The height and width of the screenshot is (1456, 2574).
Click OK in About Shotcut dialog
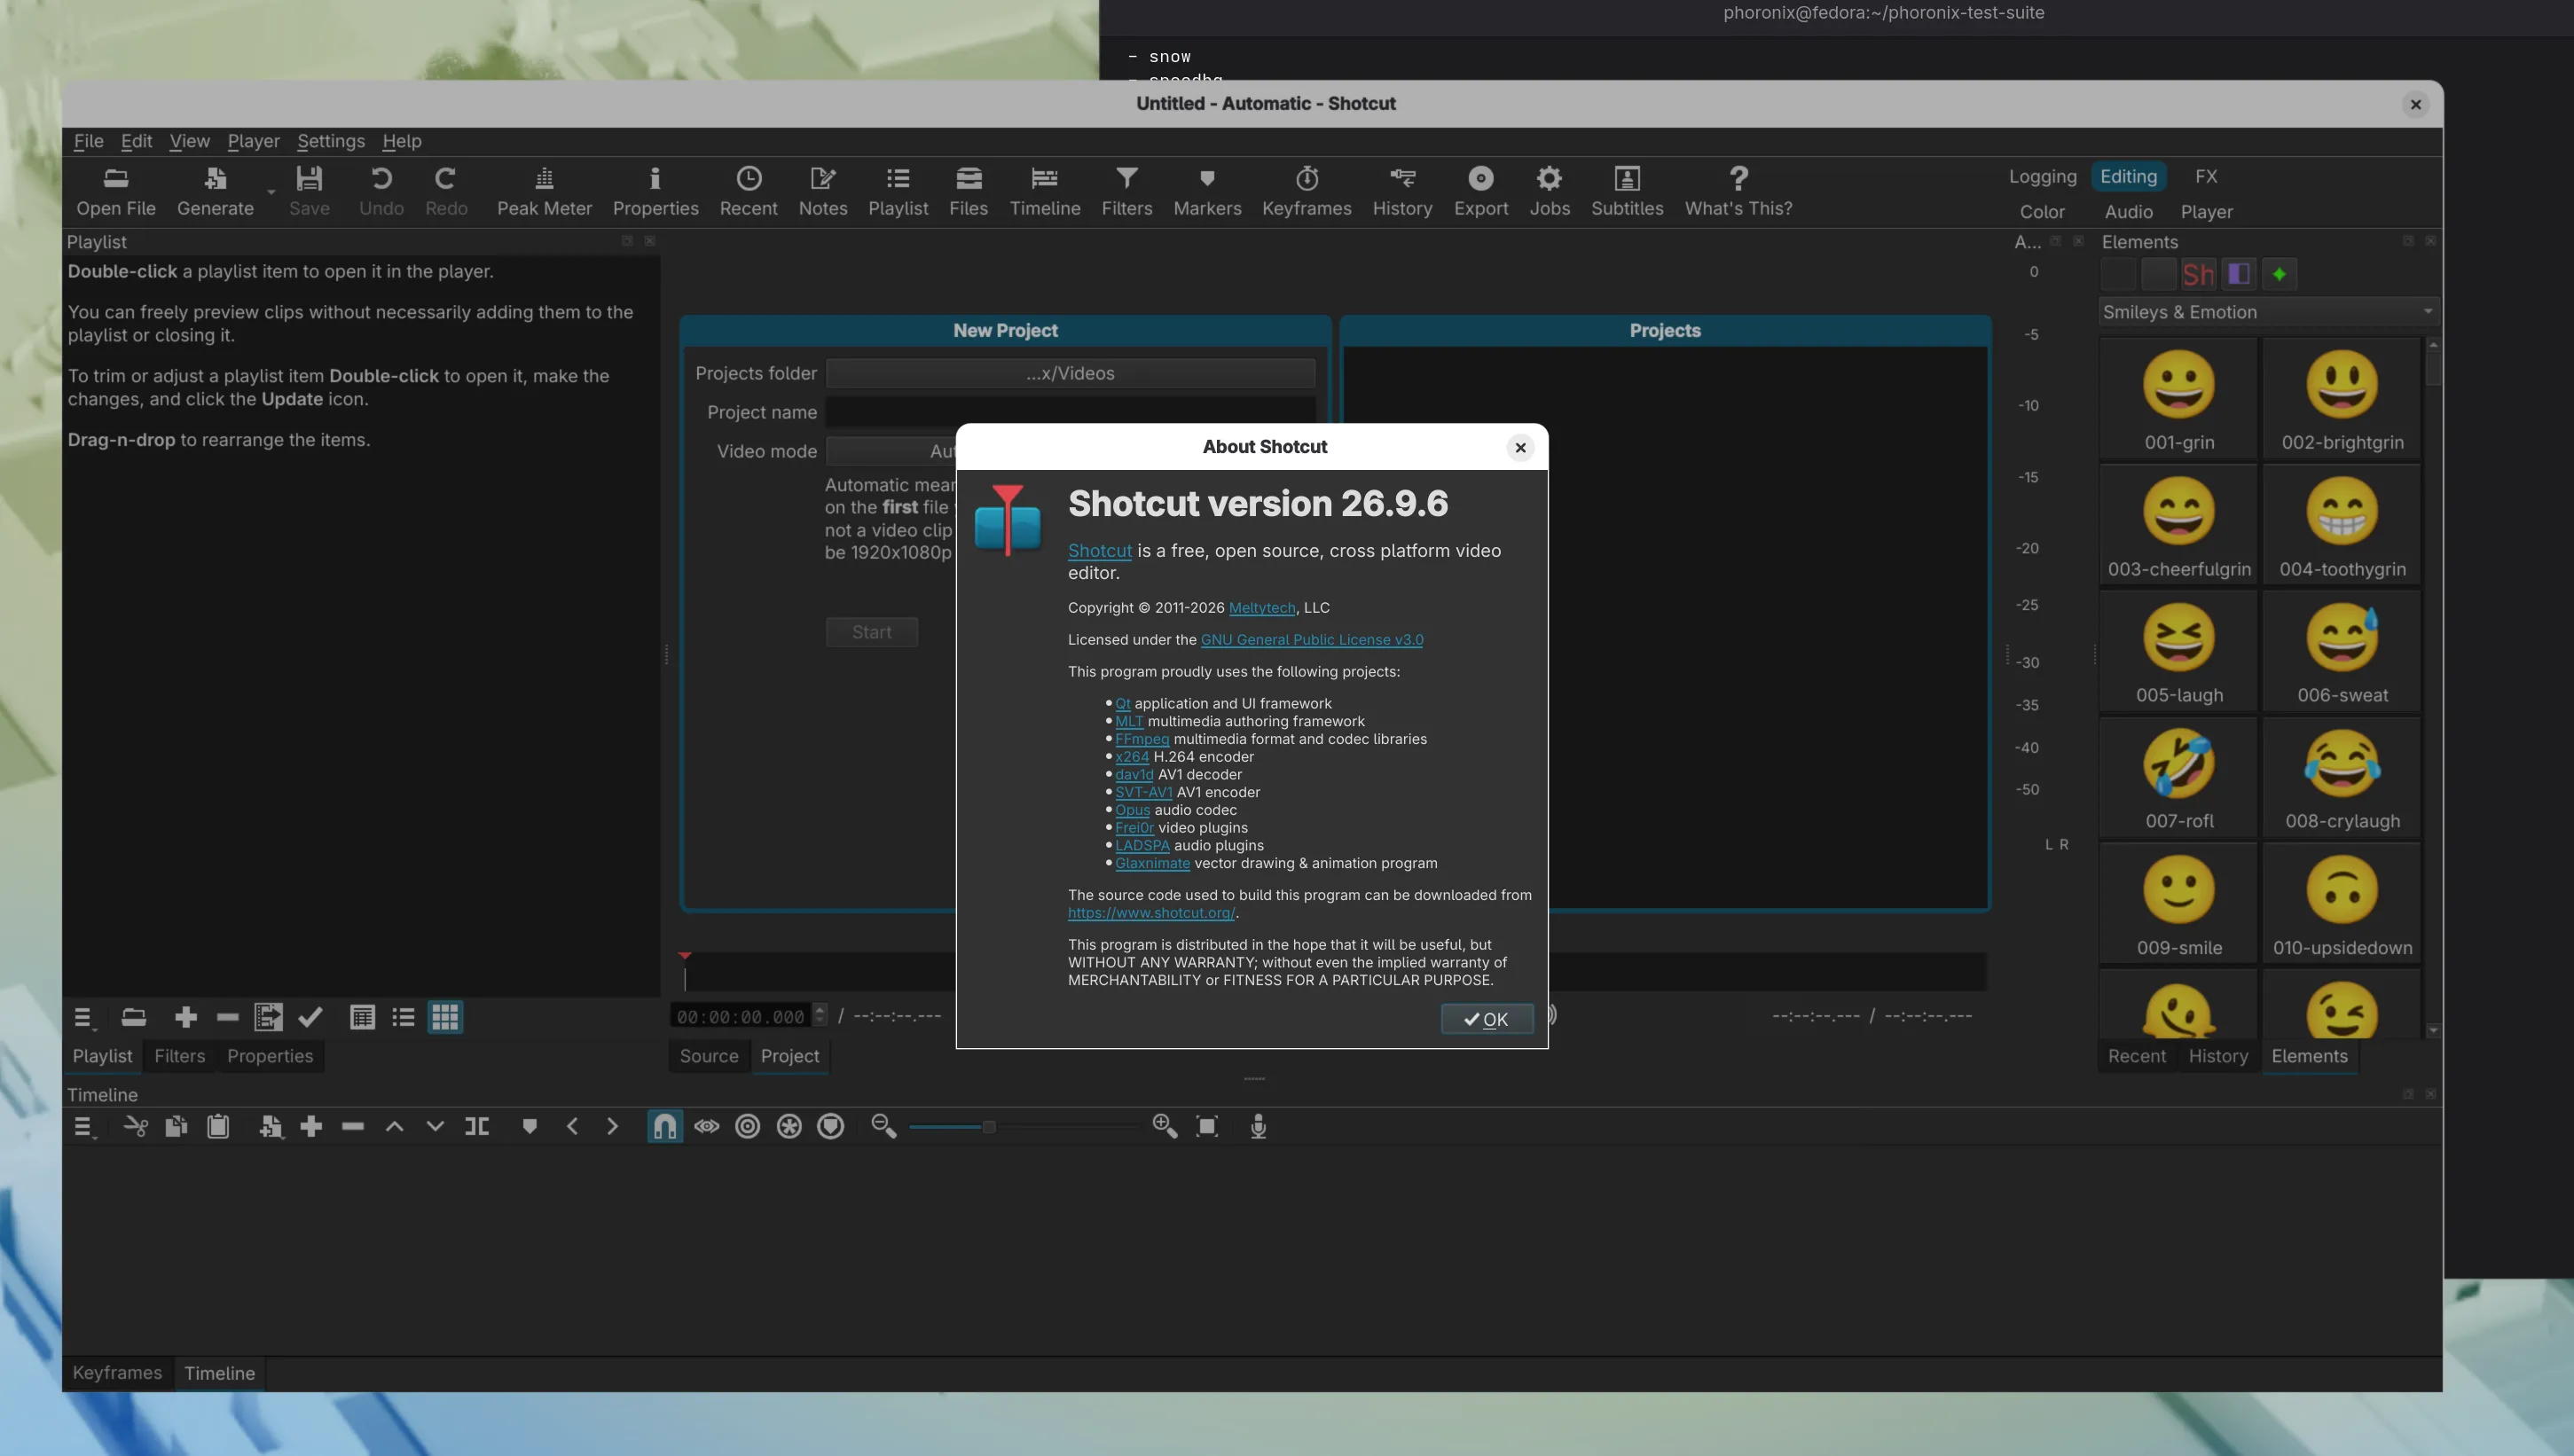[x=1486, y=1019]
